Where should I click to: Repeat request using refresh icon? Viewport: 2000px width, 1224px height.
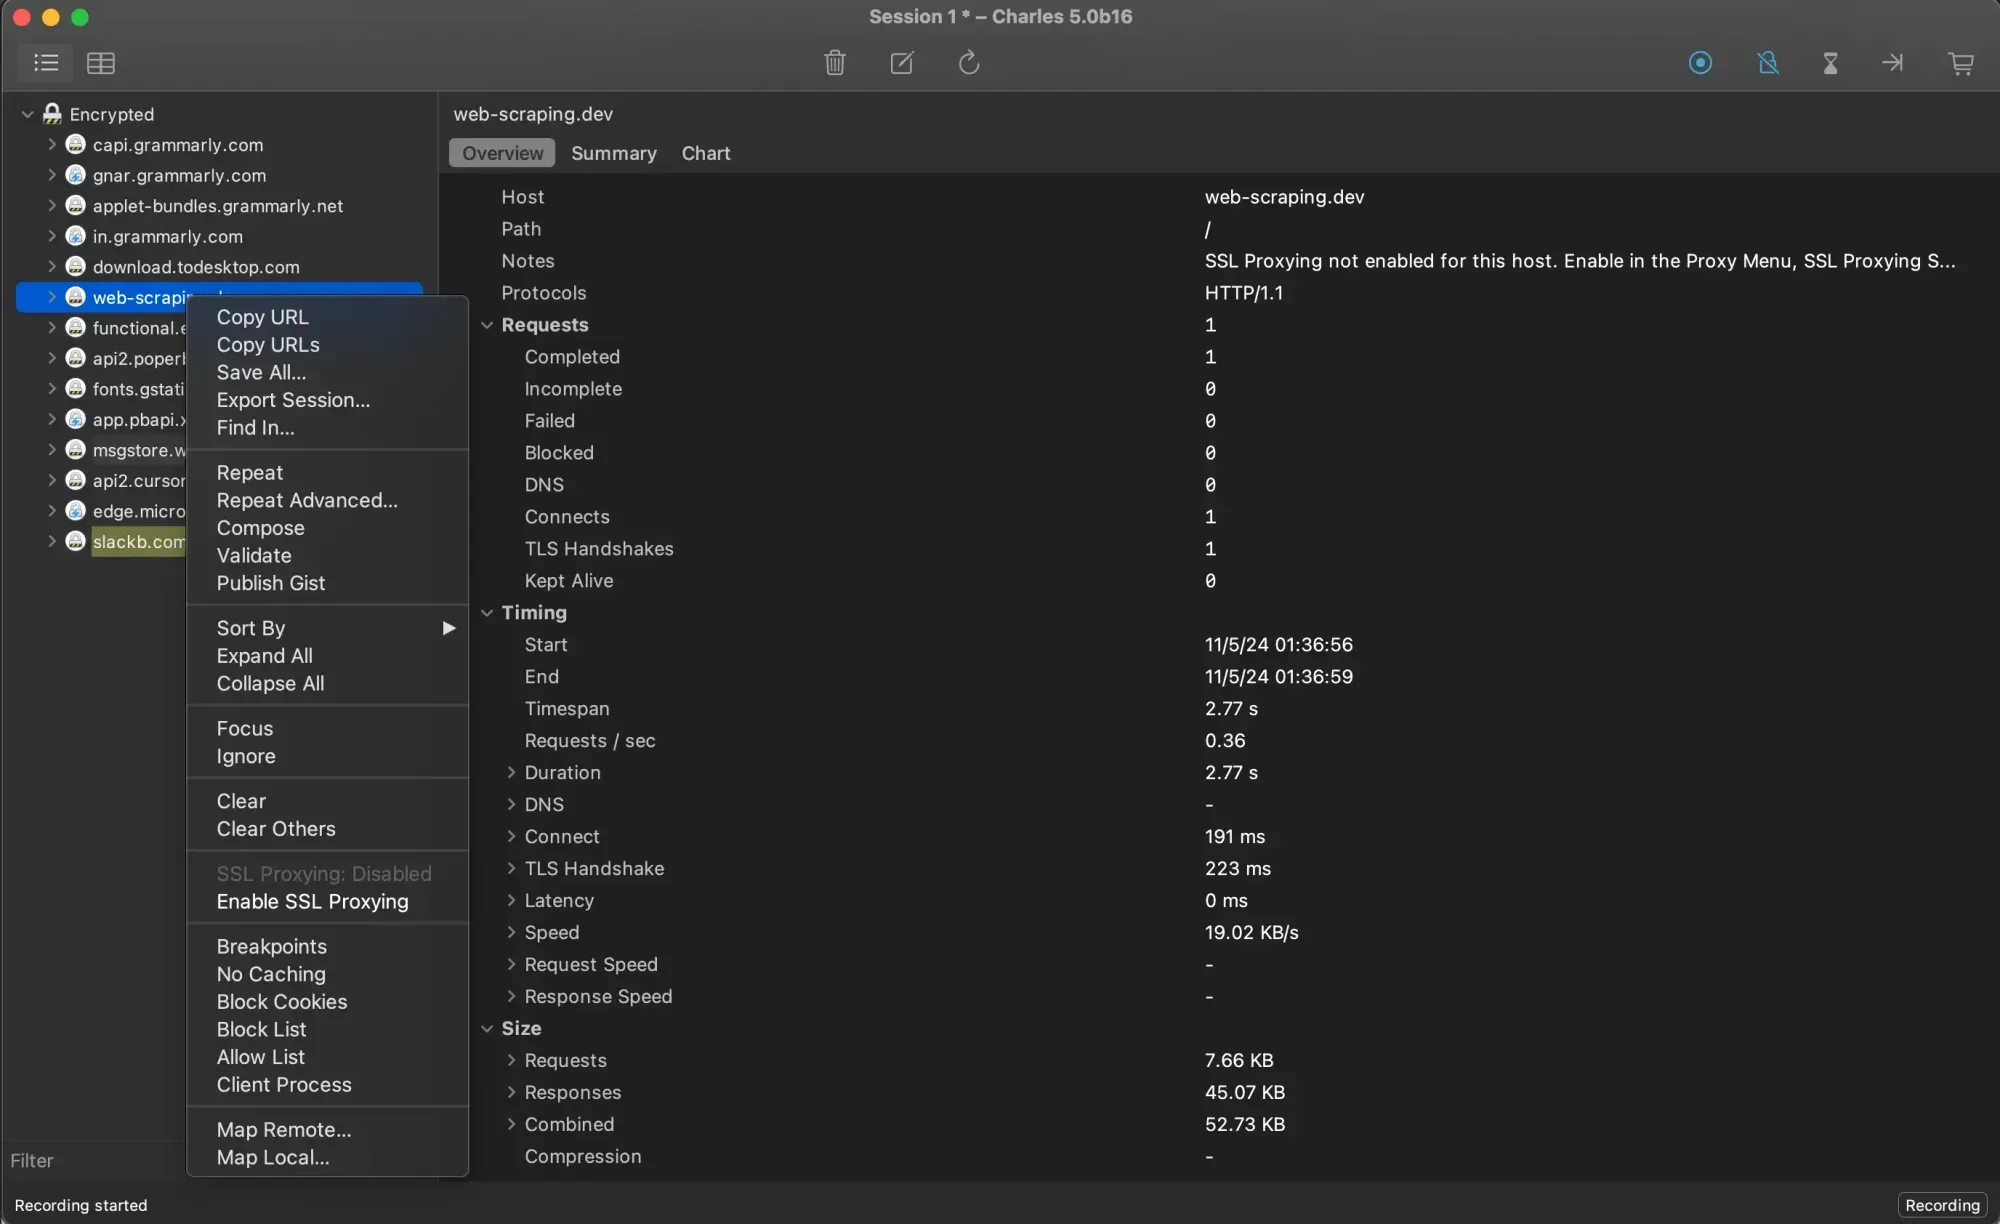click(968, 63)
